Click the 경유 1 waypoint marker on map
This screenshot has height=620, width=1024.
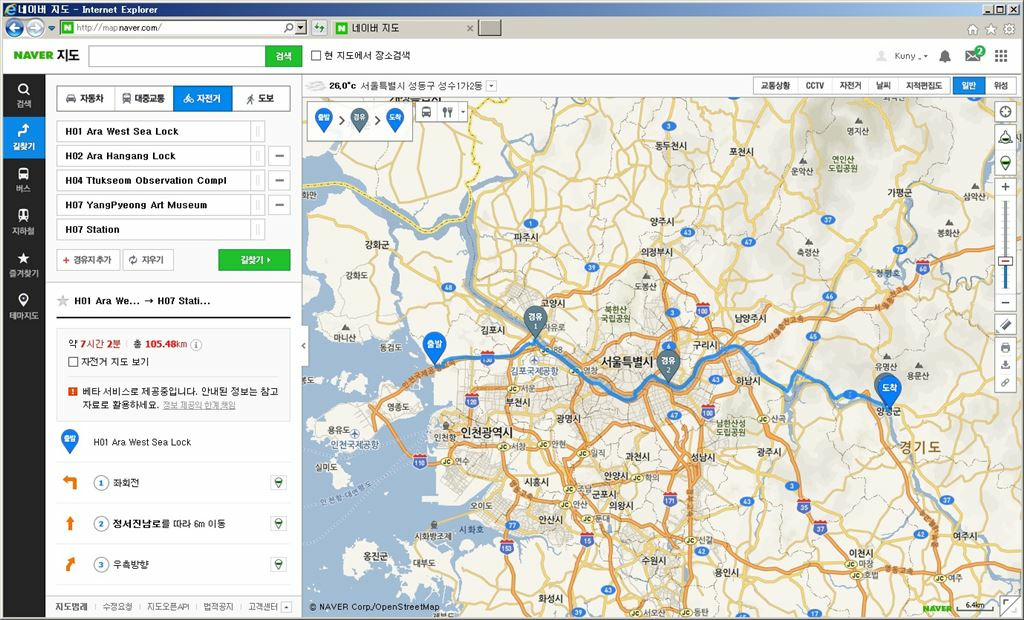click(x=535, y=322)
